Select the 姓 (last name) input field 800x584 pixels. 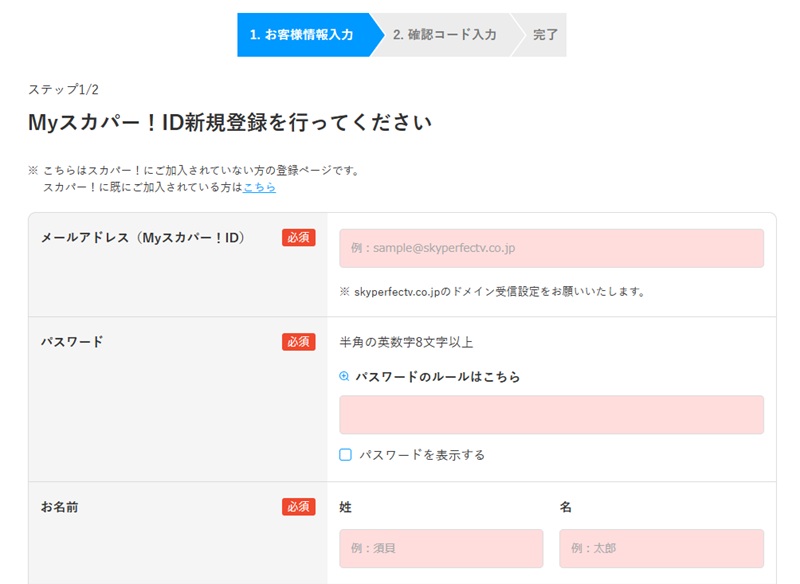441,548
